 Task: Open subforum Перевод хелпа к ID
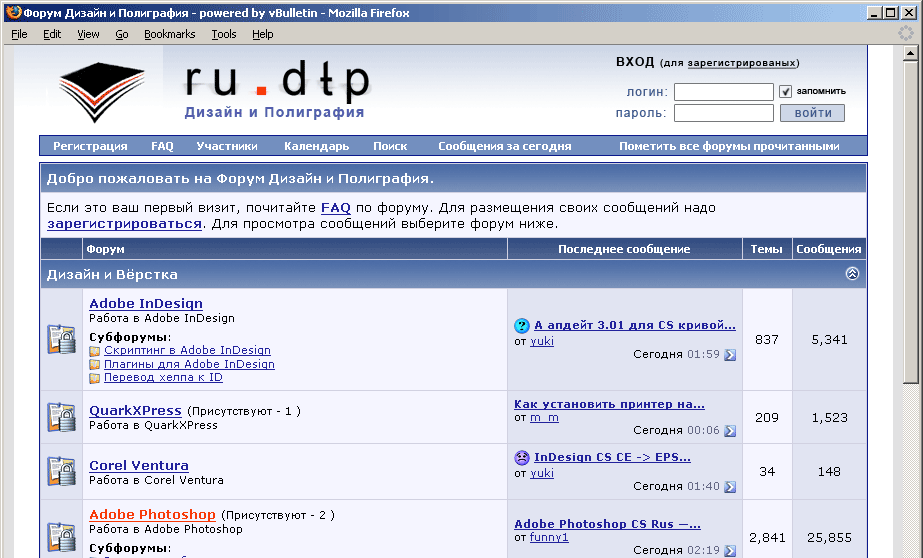[163, 377]
